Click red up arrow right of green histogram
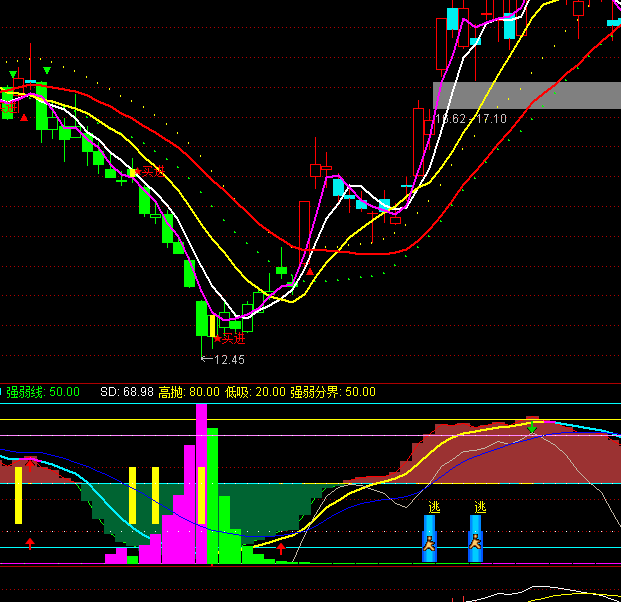This screenshot has height=602, width=621. point(281,548)
